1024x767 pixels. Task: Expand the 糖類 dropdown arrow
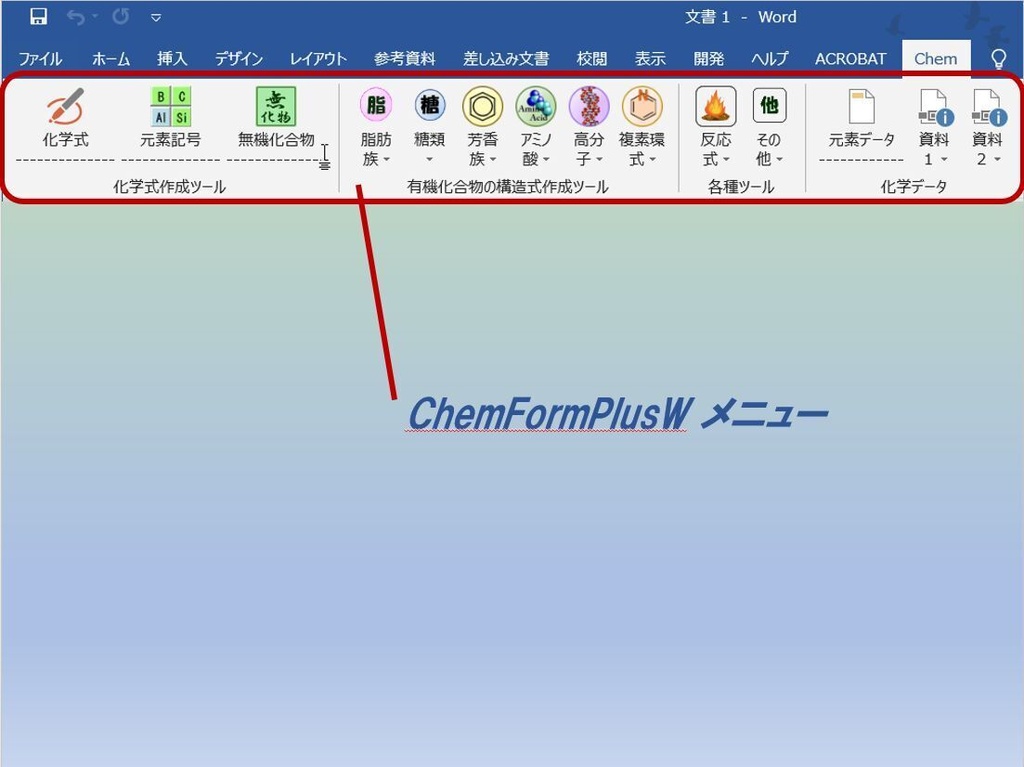(x=430, y=159)
